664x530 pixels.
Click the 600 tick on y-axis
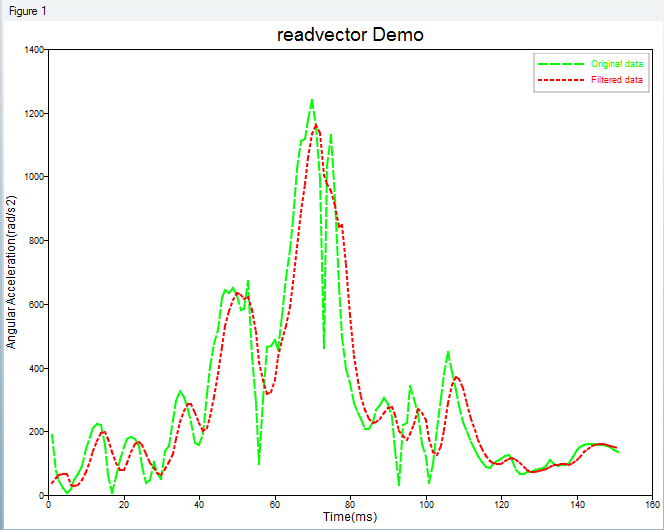tap(36, 304)
